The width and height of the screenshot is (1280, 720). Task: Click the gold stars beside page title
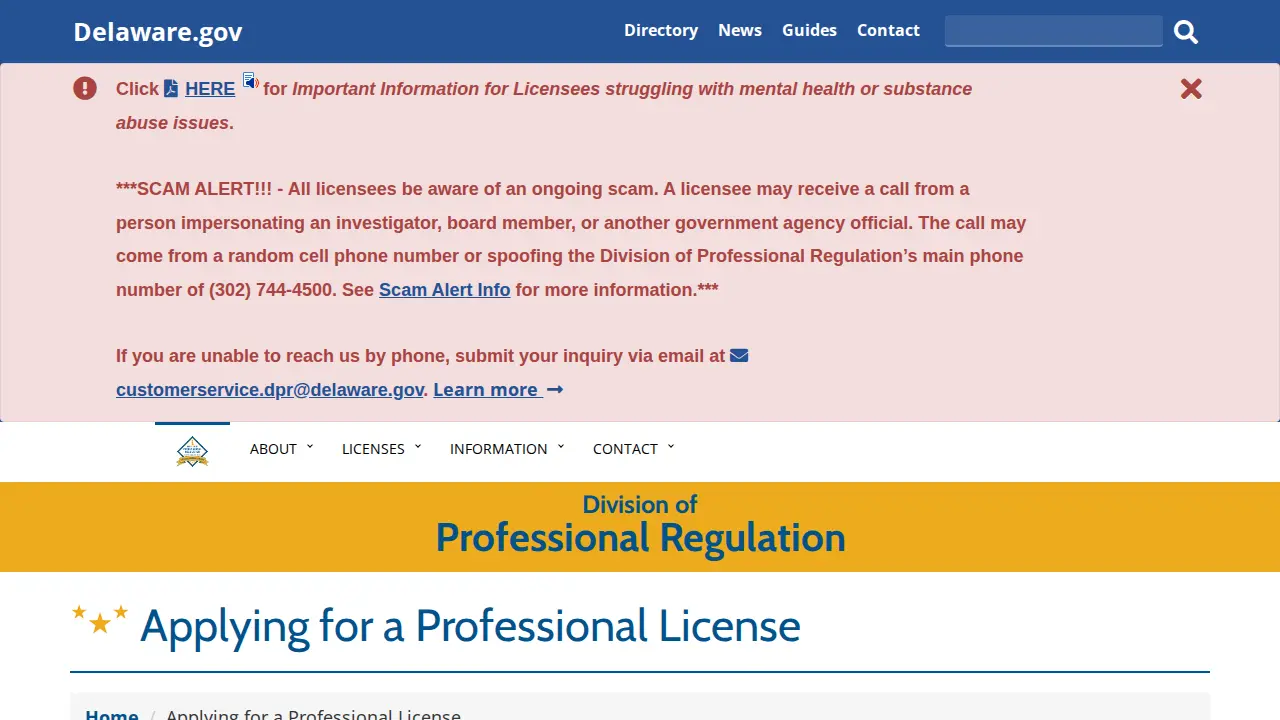point(100,619)
